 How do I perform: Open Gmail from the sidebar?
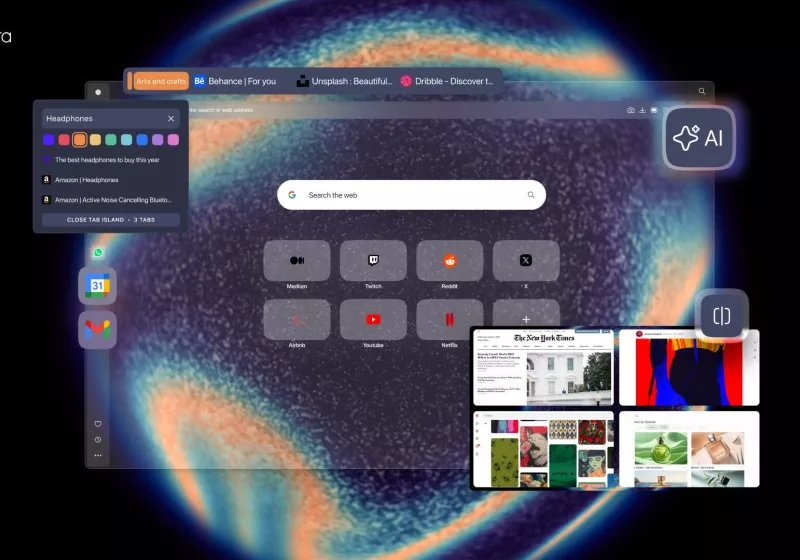[98, 331]
